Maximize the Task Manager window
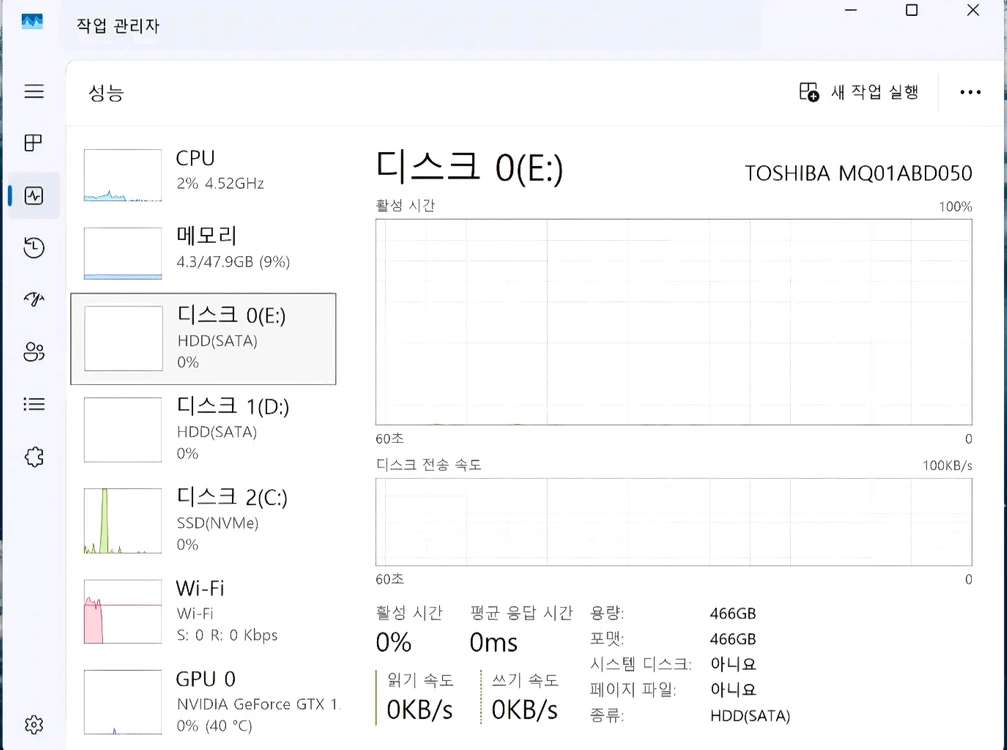Screen dimensions: 1007x750 click(x=911, y=10)
